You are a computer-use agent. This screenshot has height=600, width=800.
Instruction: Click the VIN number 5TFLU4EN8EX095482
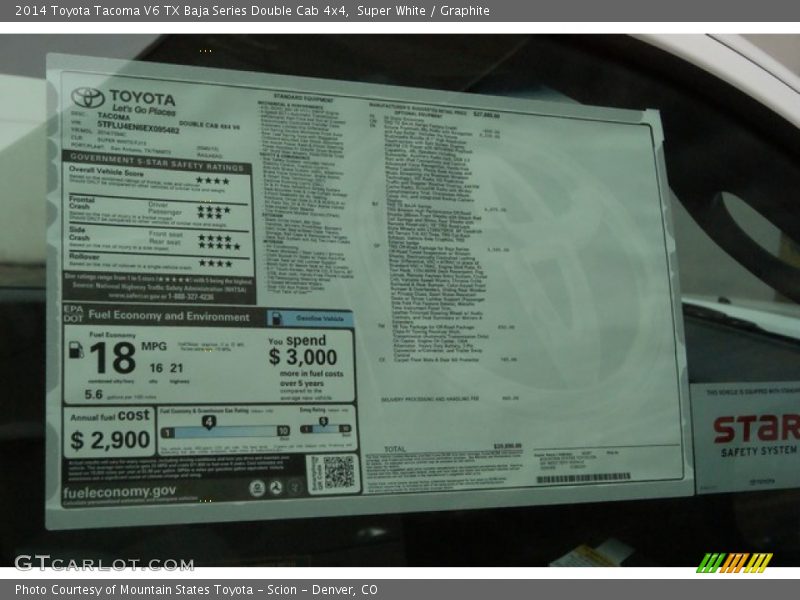(138, 127)
